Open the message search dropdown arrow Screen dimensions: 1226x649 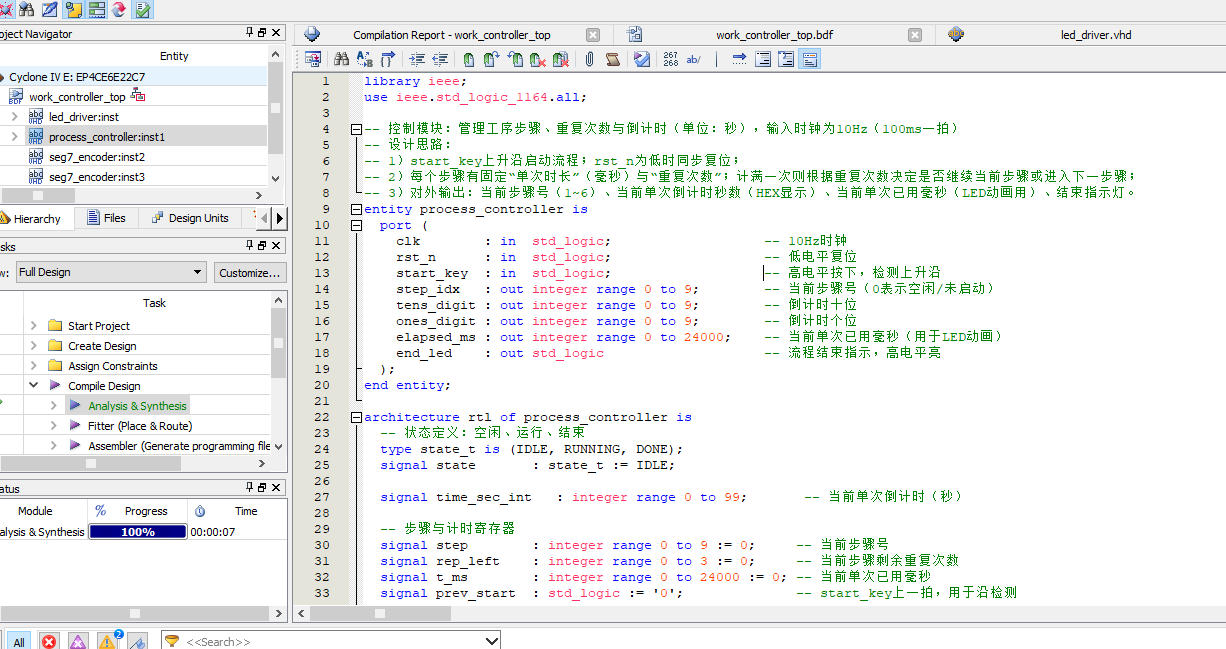[490, 641]
